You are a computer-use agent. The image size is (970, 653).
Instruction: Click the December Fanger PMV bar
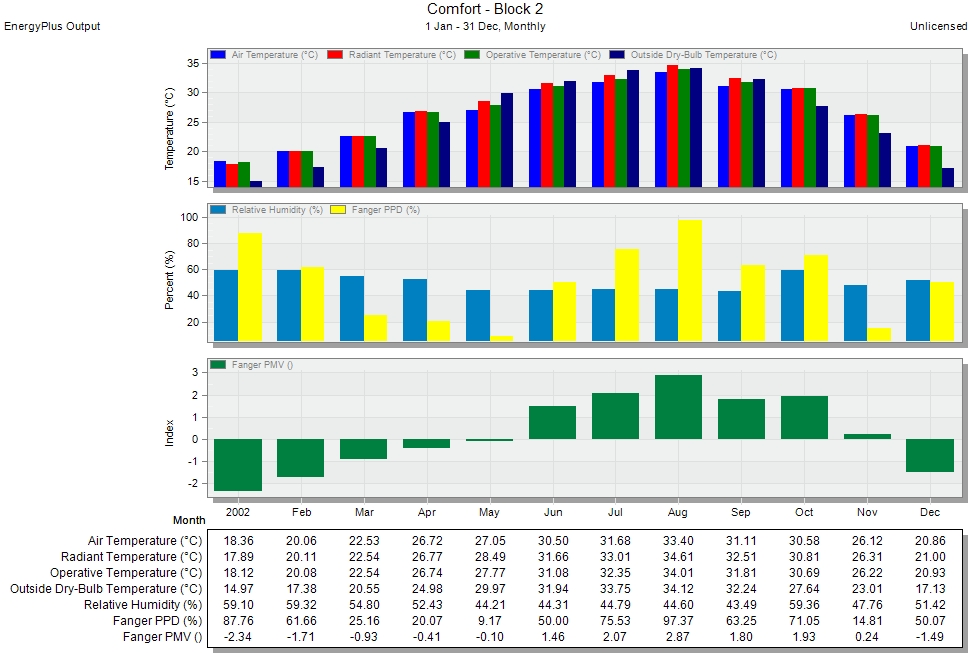[x=930, y=456]
